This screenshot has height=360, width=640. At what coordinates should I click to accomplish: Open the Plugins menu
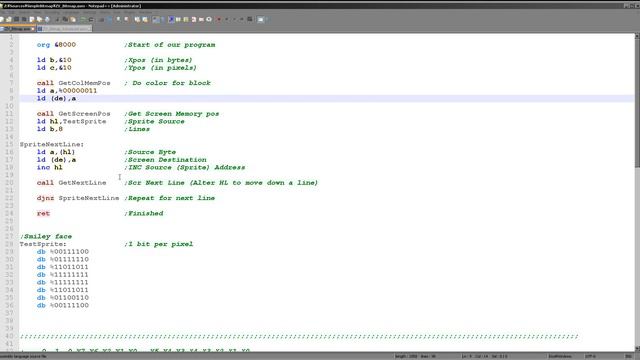(129, 12)
